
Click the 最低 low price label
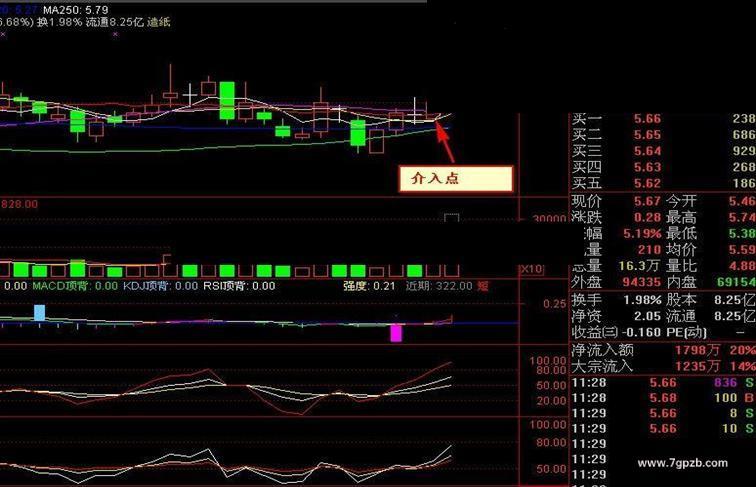pos(681,234)
